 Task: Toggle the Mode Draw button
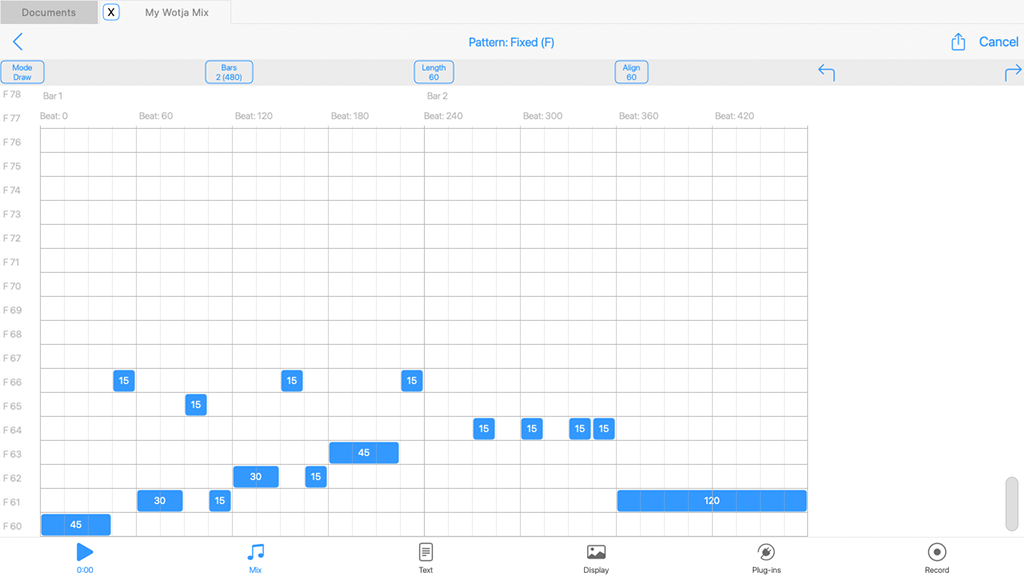[22, 72]
